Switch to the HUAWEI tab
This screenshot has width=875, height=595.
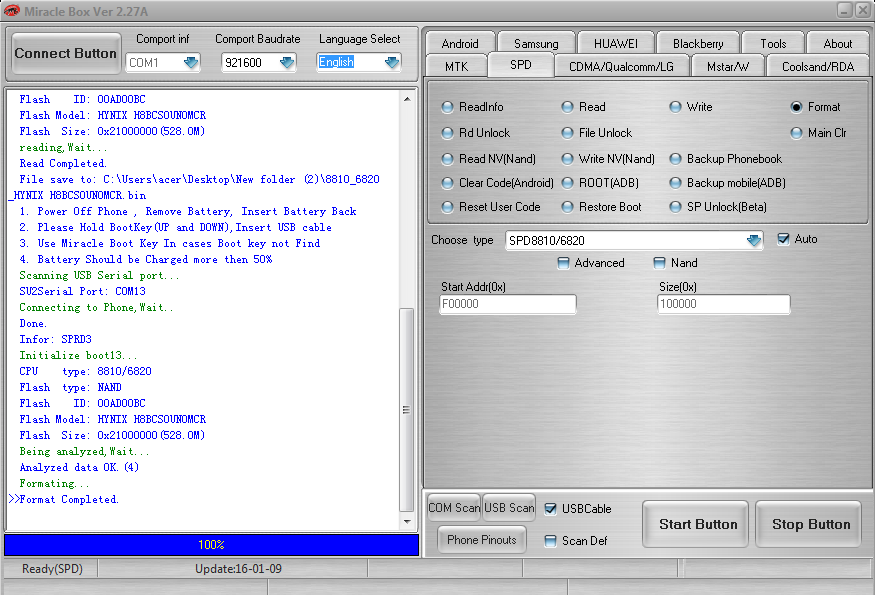point(616,44)
